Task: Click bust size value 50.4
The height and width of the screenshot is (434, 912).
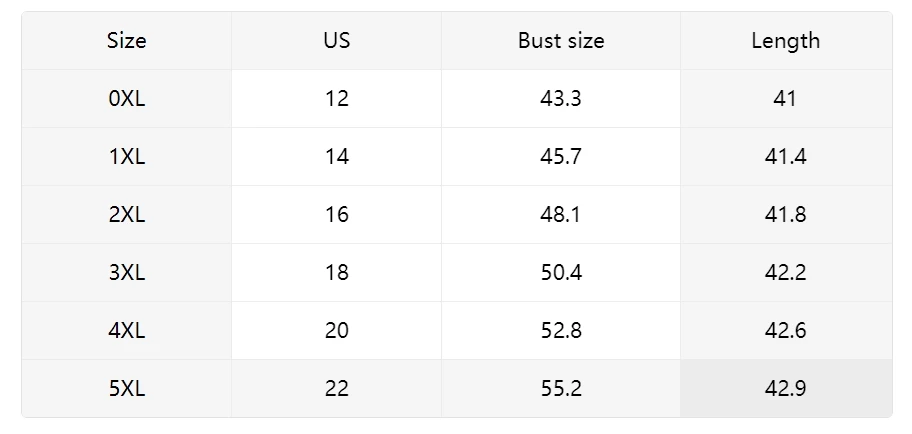Action: [561, 272]
